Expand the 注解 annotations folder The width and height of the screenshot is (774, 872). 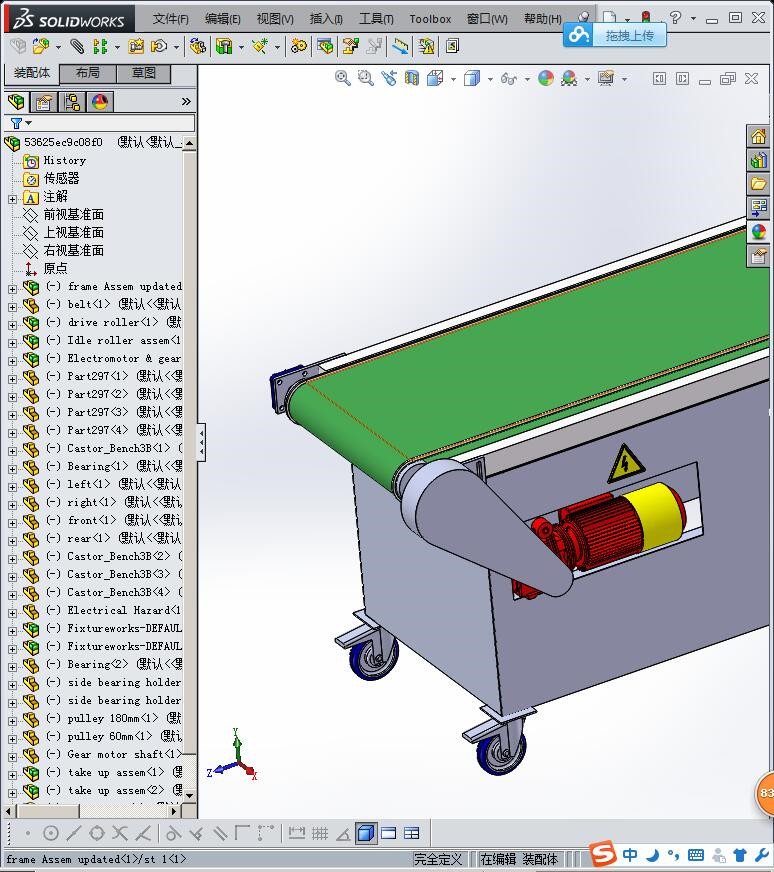(12, 199)
